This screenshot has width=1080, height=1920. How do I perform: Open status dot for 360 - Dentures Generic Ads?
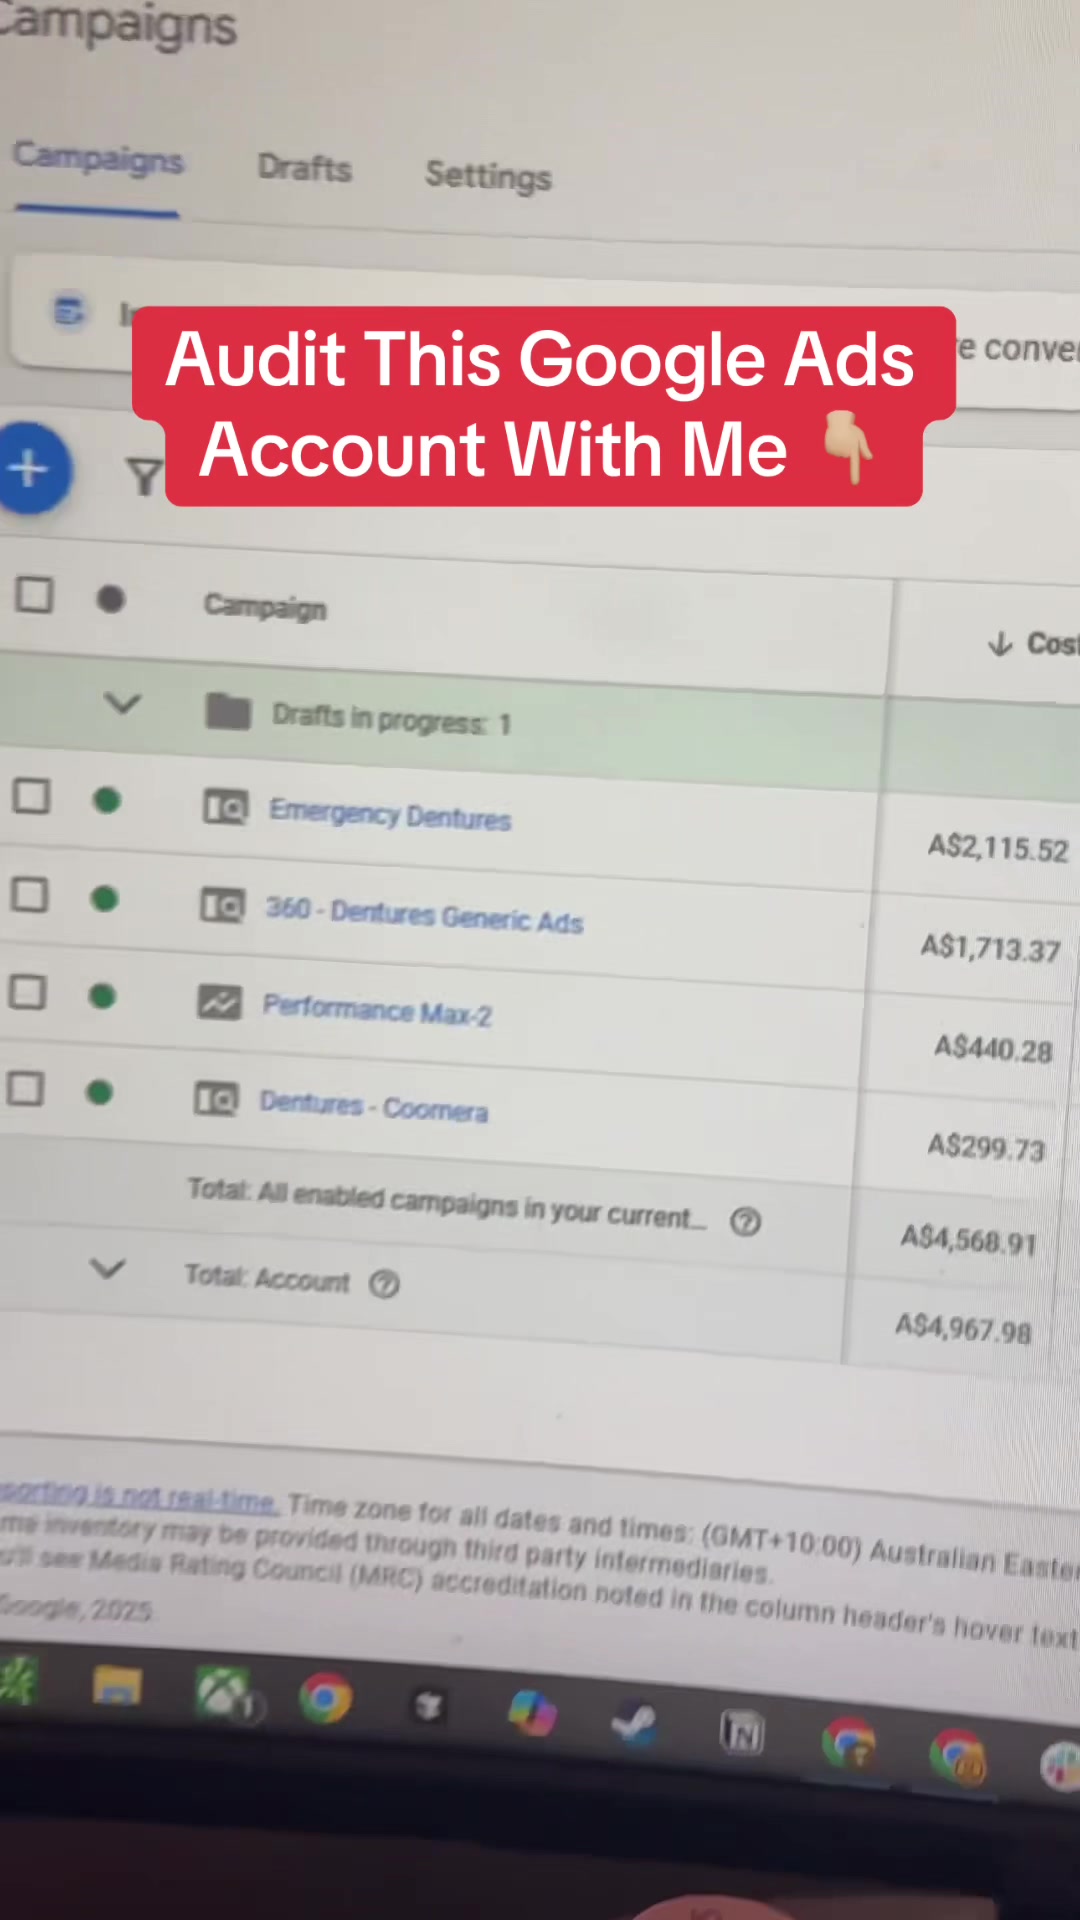(104, 899)
